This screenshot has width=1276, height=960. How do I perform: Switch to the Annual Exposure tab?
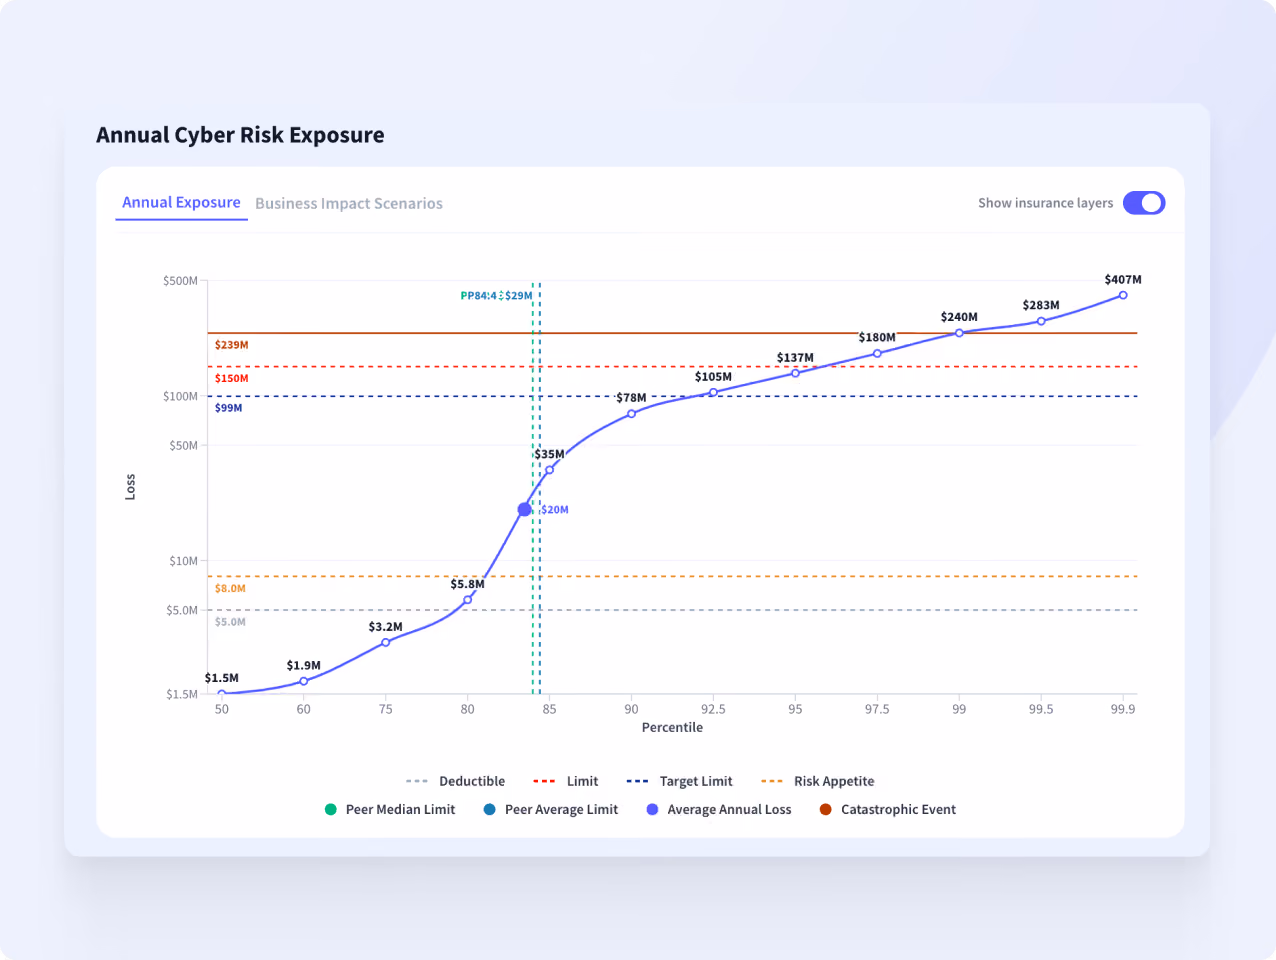click(181, 202)
